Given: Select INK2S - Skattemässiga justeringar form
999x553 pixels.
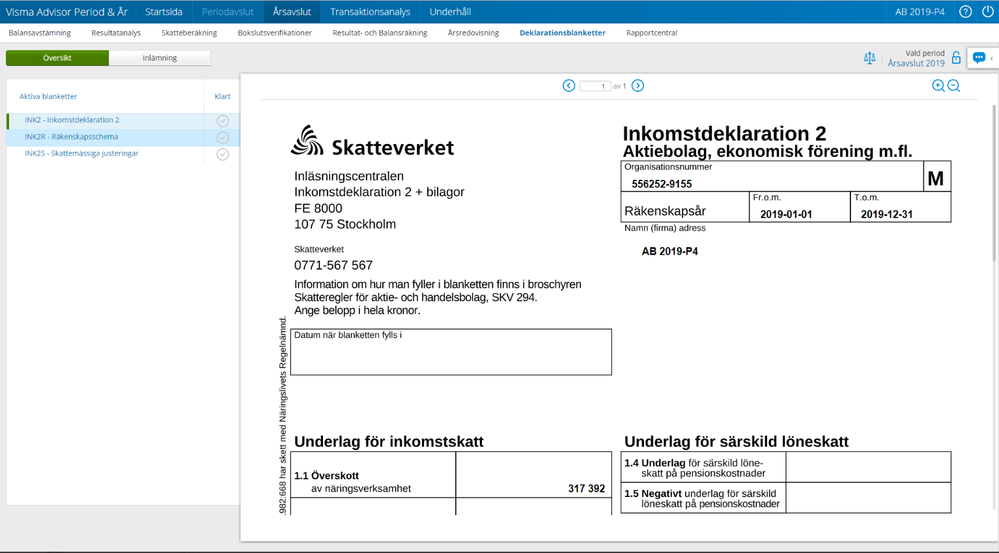Looking at the screenshot, I should pos(82,154).
